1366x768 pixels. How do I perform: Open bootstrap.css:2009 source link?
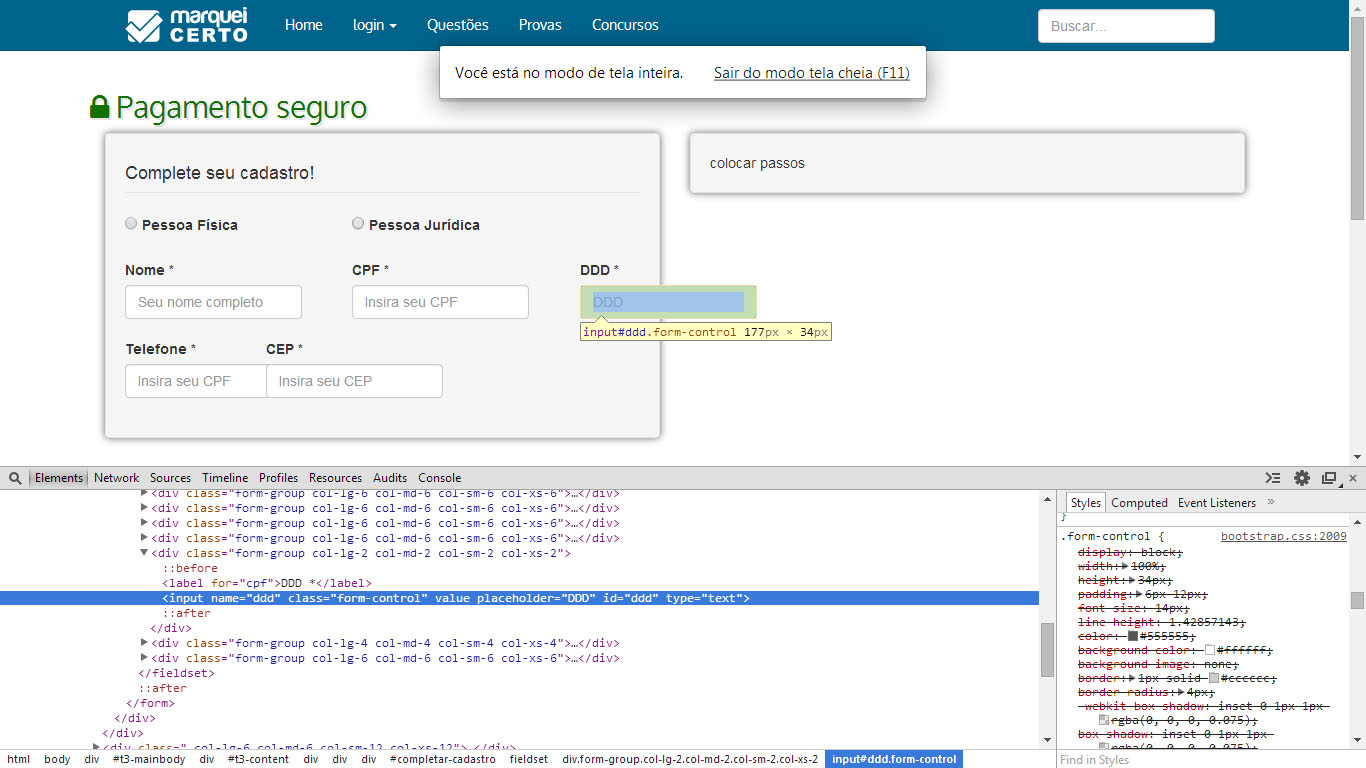point(1284,537)
